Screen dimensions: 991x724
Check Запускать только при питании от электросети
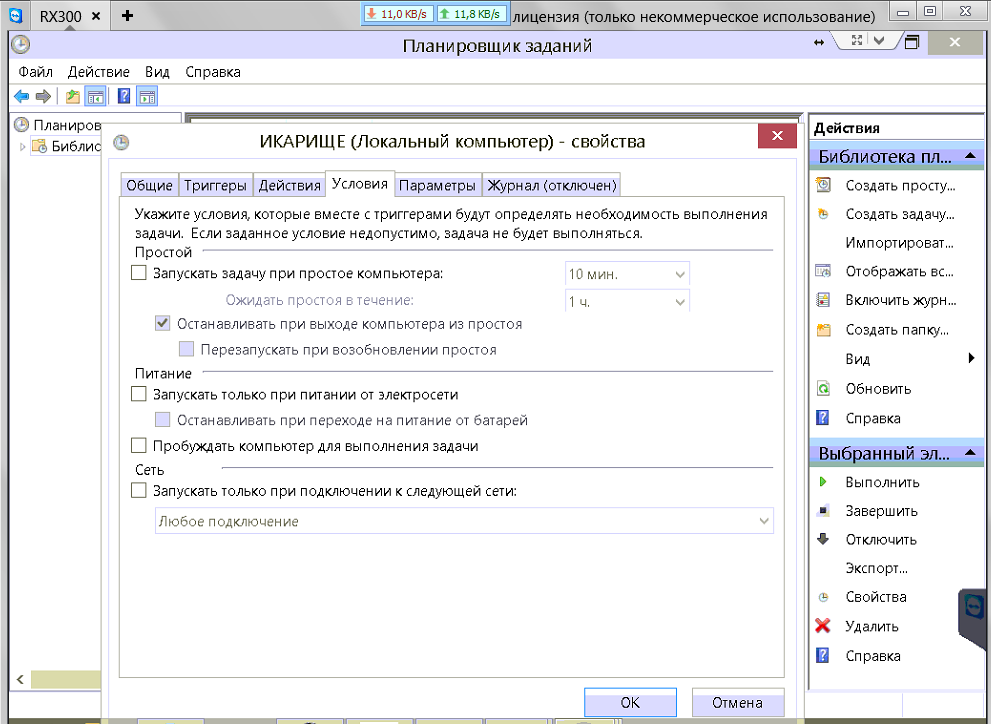coord(139,395)
